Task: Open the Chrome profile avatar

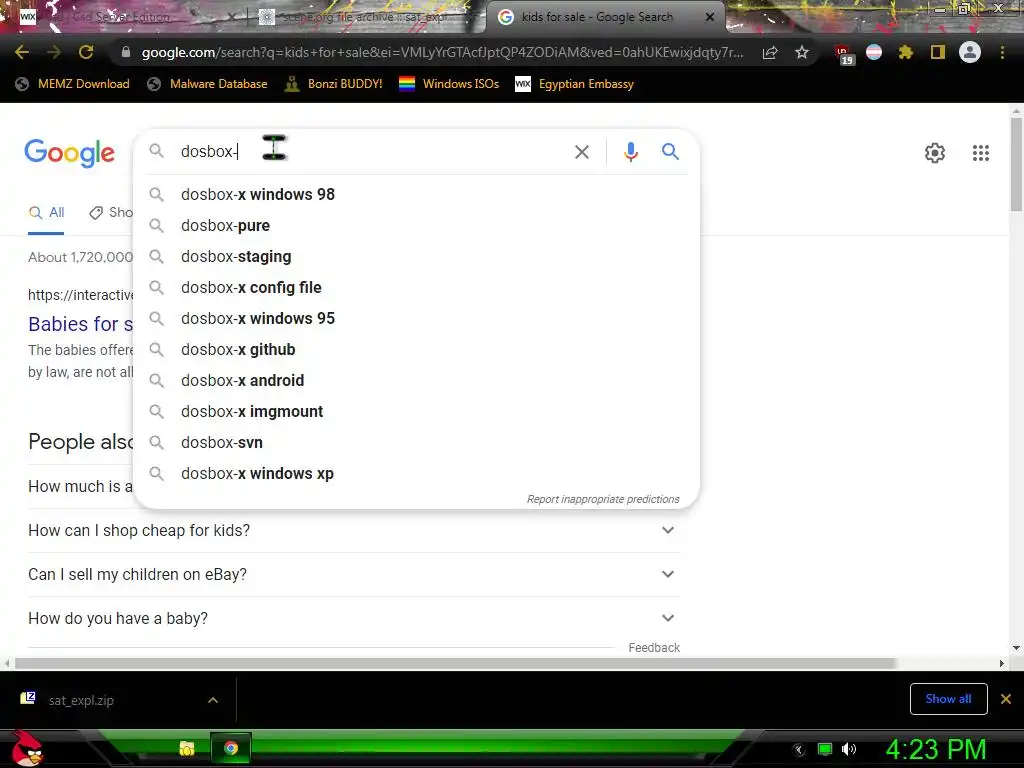Action: [x=970, y=52]
